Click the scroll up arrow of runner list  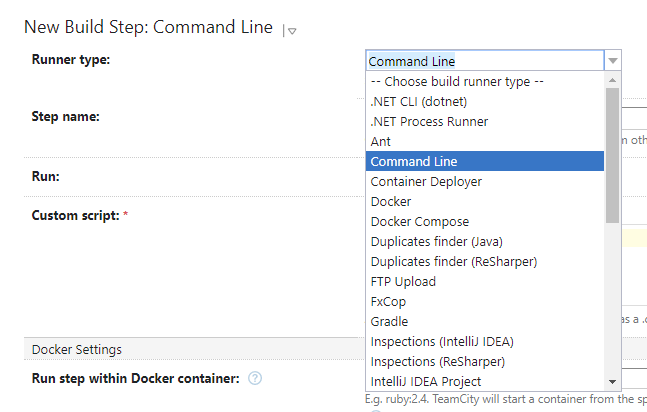click(x=612, y=81)
